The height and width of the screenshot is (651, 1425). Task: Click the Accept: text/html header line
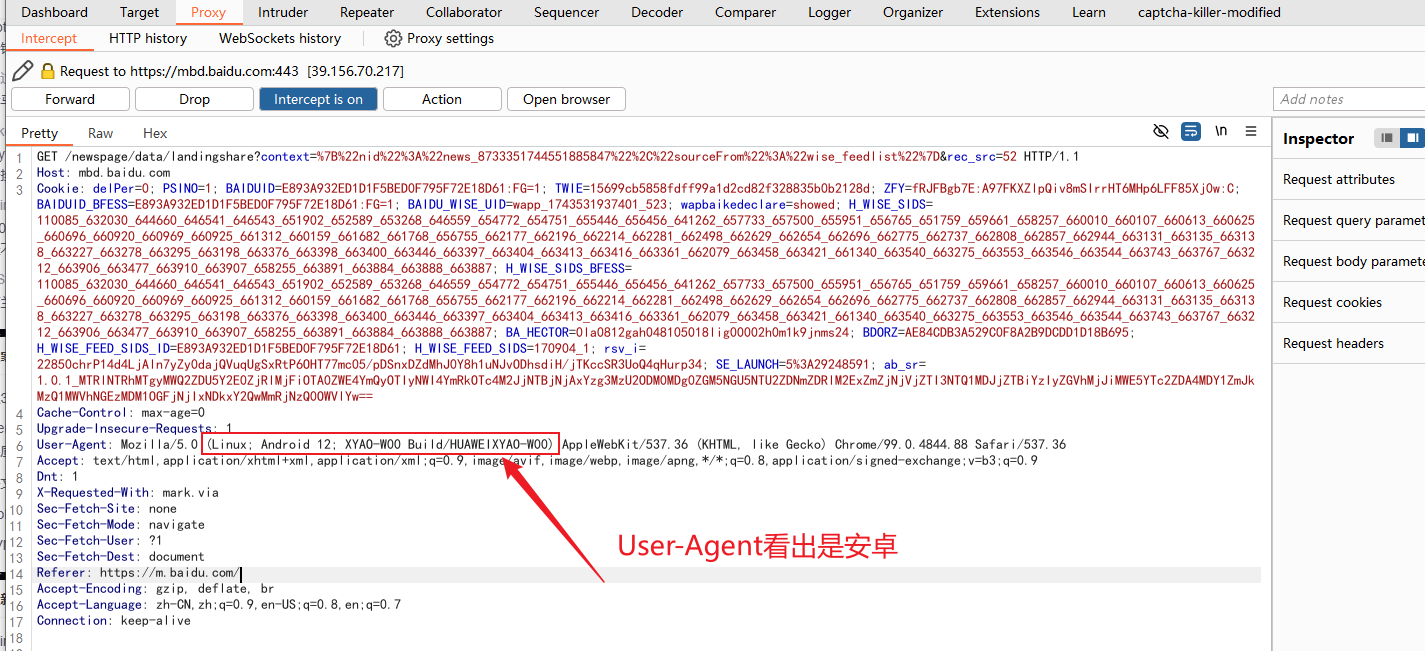tap(537, 460)
